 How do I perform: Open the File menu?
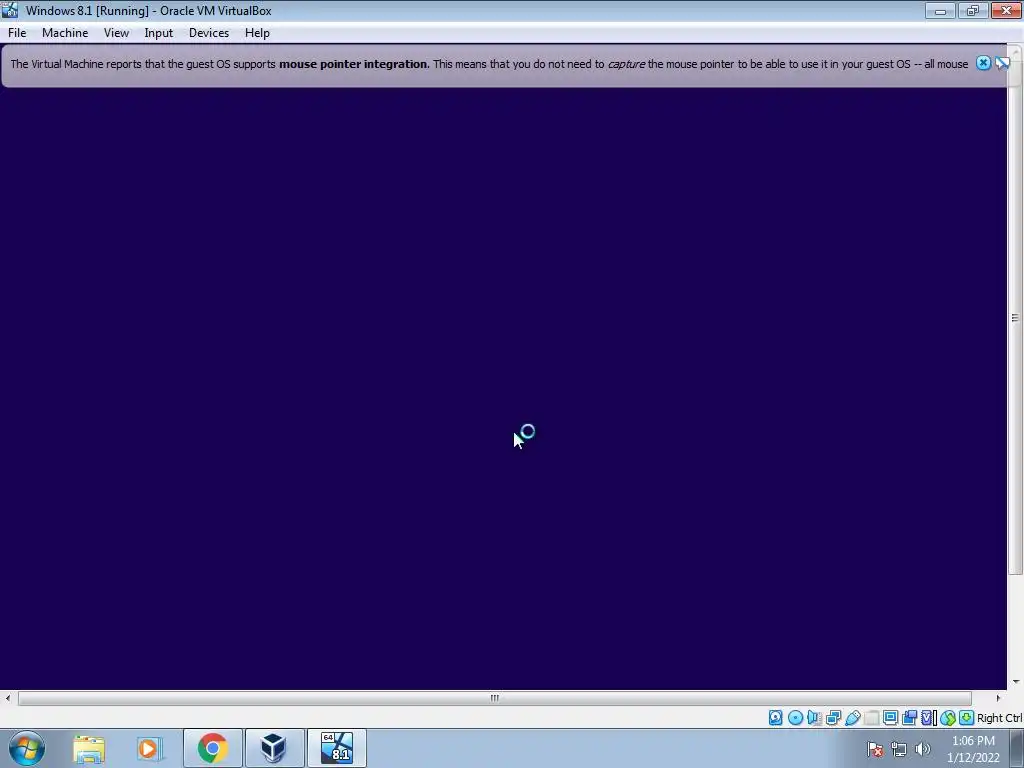pos(17,33)
